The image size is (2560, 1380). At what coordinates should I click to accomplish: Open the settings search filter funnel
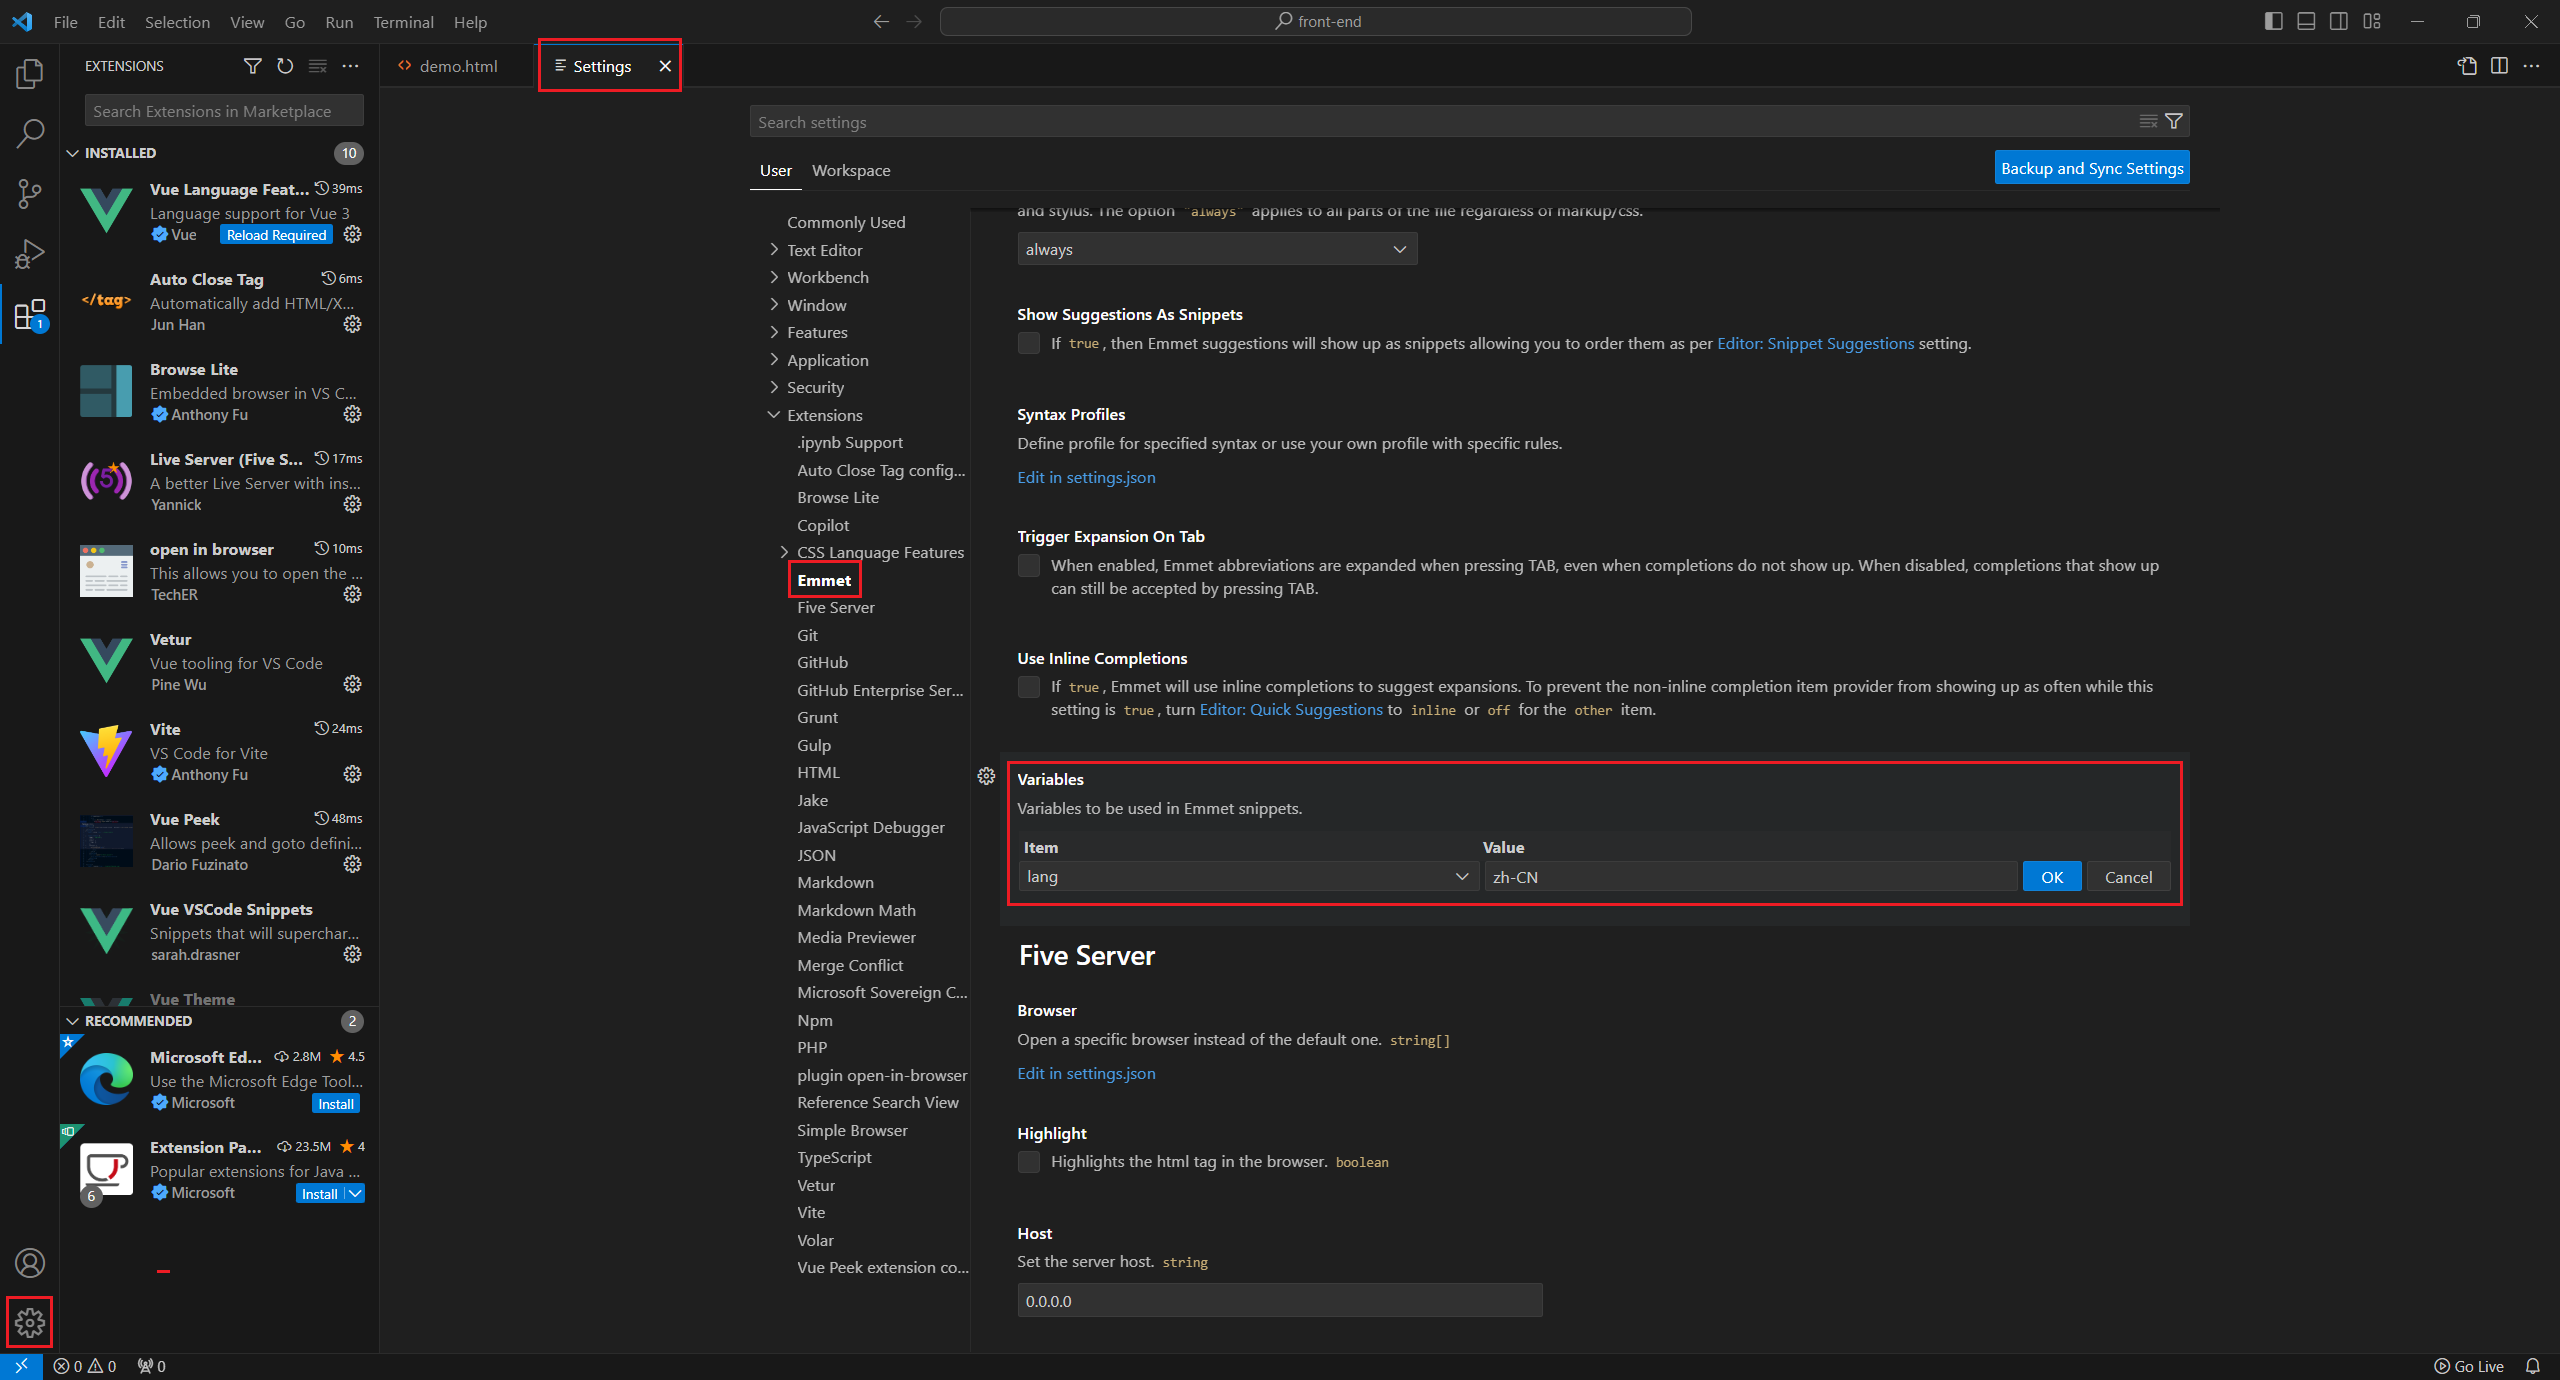point(2174,121)
